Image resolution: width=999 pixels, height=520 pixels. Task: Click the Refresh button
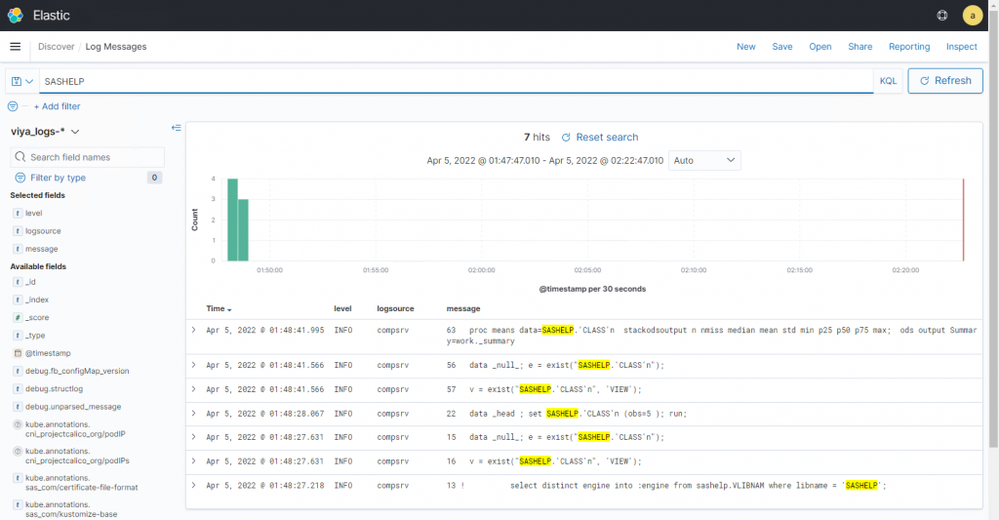click(945, 81)
